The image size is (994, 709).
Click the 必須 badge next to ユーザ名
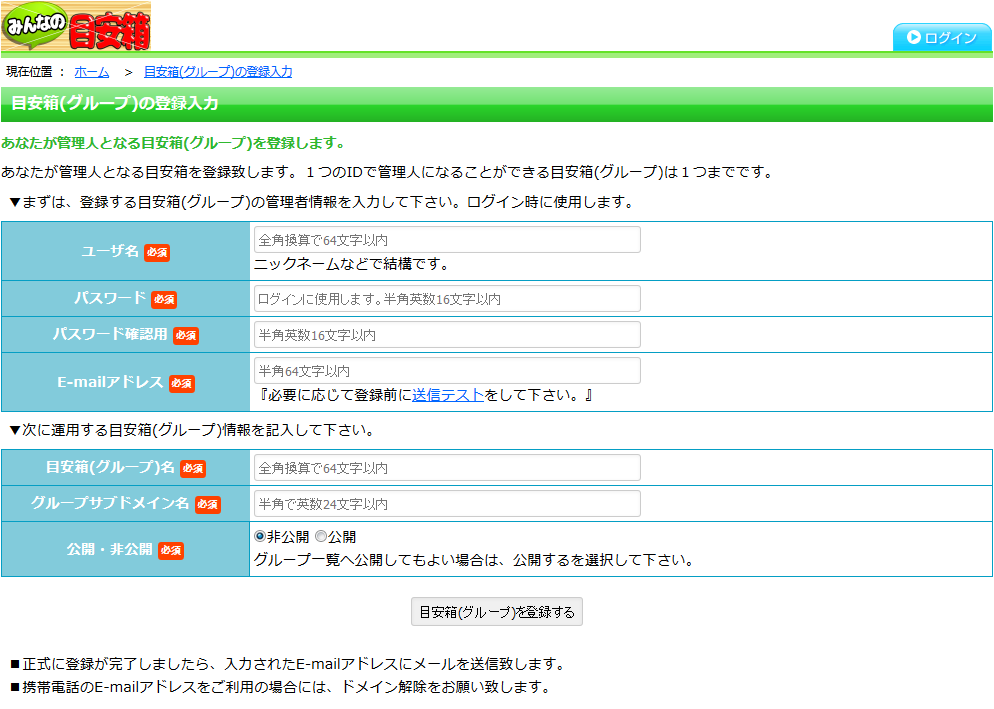(157, 253)
